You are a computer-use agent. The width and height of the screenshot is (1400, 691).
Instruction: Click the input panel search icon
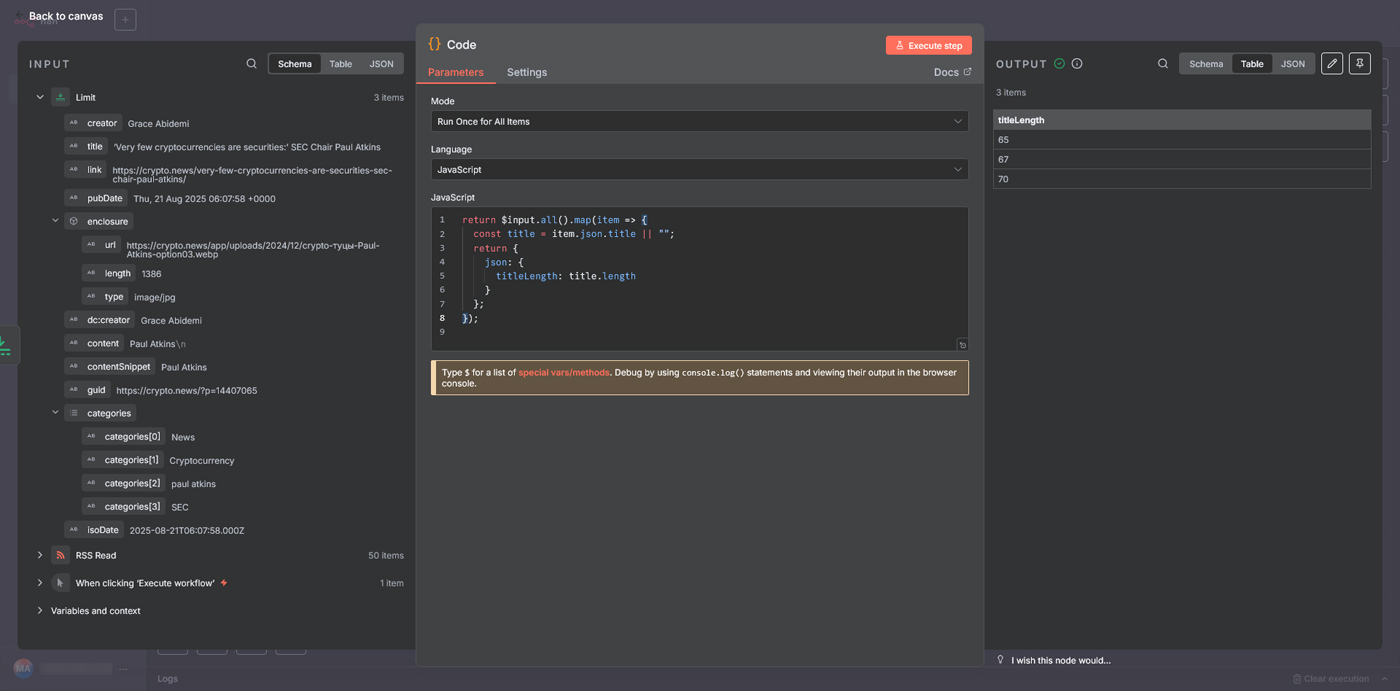tap(251, 64)
